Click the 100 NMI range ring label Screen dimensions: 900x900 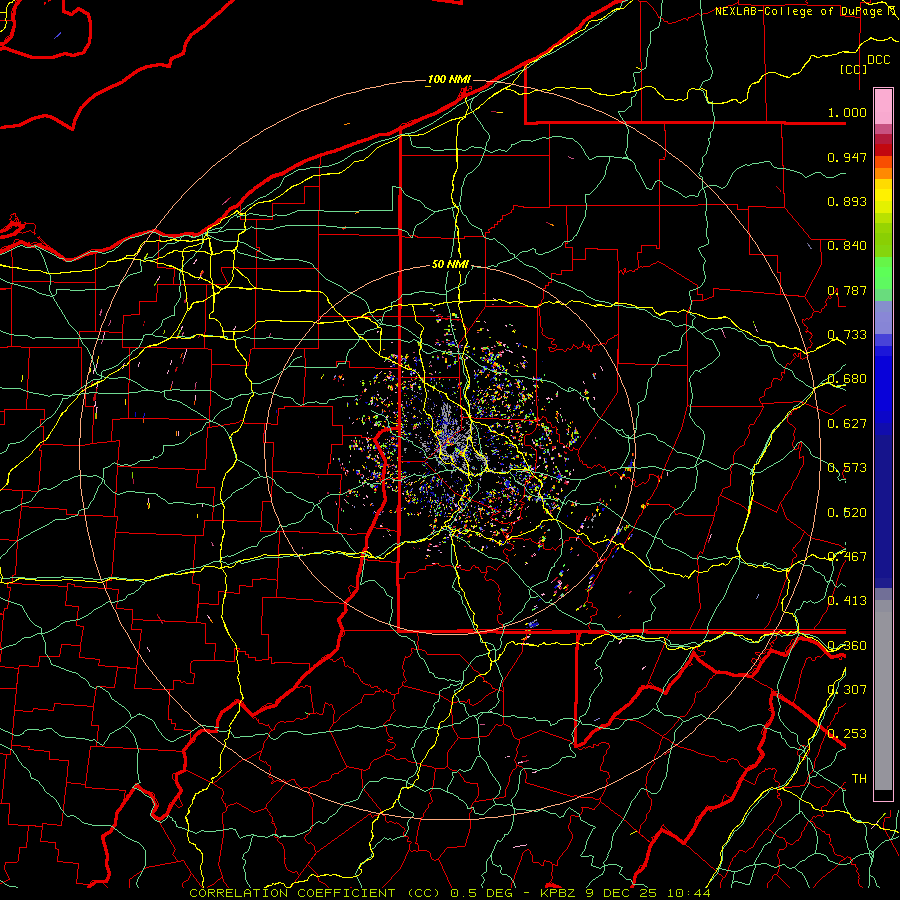(x=448, y=79)
